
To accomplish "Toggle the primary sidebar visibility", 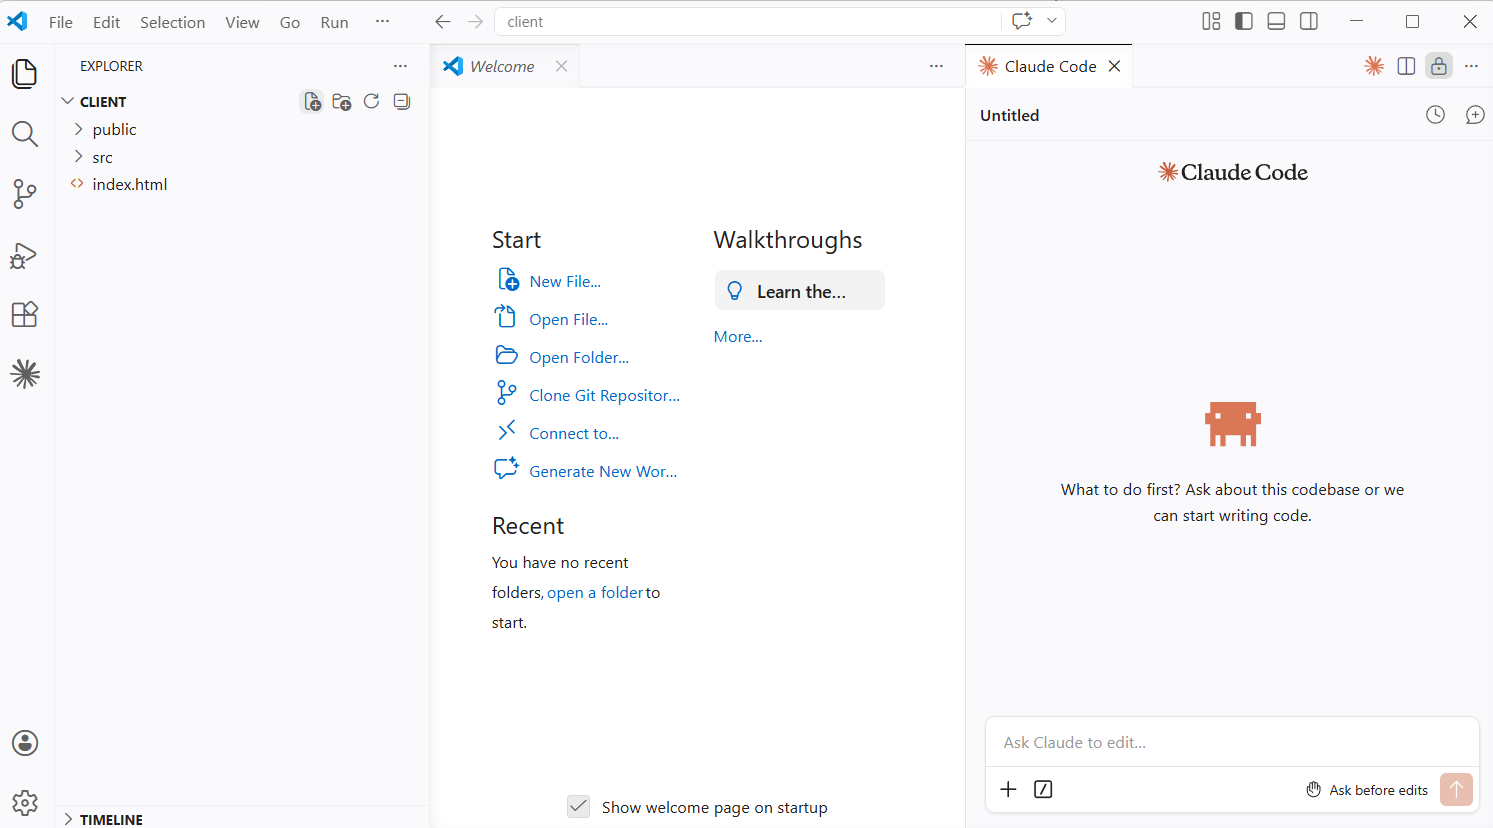I will (x=1243, y=20).
